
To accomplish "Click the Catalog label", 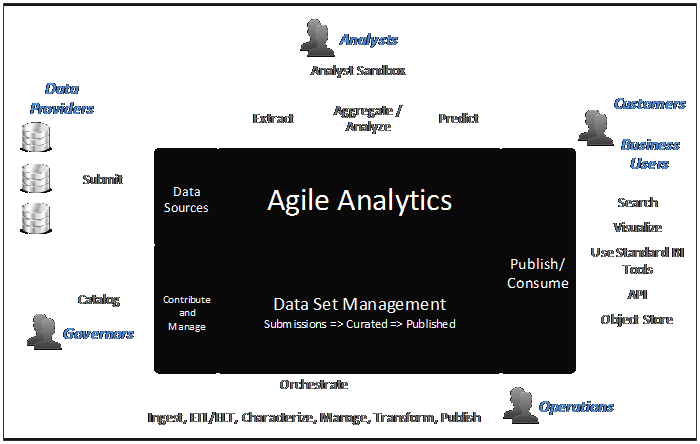I will (x=99, y=299).
